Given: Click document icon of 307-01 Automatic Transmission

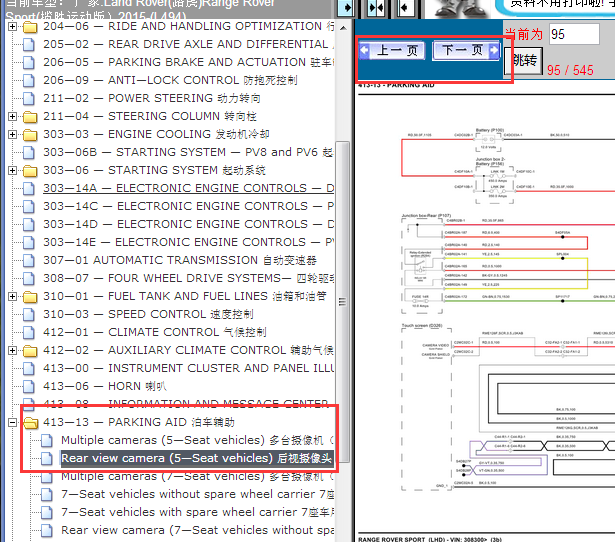Looking at the screenshot, I should [29, 261].
